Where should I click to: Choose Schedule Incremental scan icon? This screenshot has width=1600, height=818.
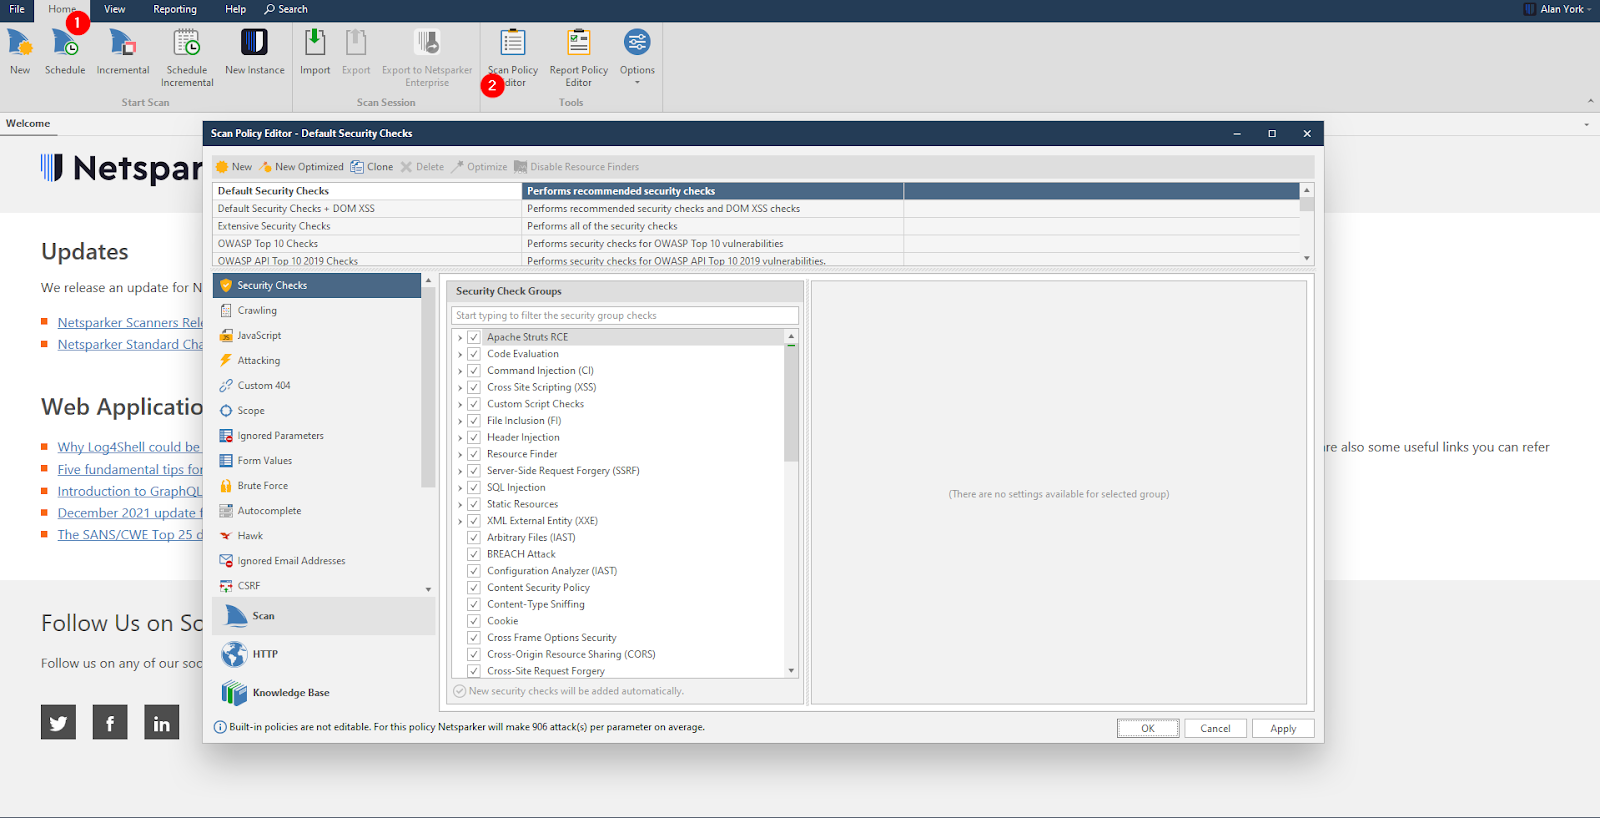[187, 58]
